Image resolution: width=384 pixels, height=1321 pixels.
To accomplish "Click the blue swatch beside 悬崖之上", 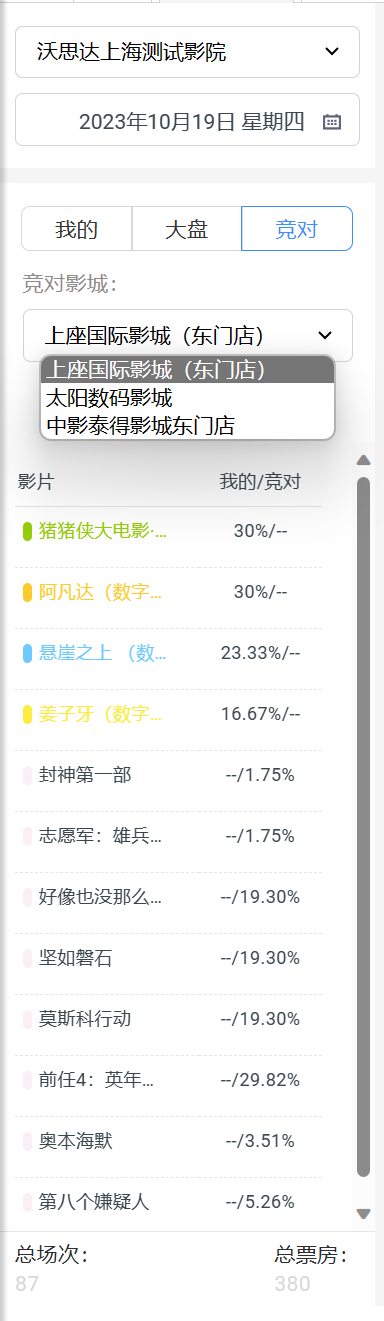I will (x=28, y=653).
